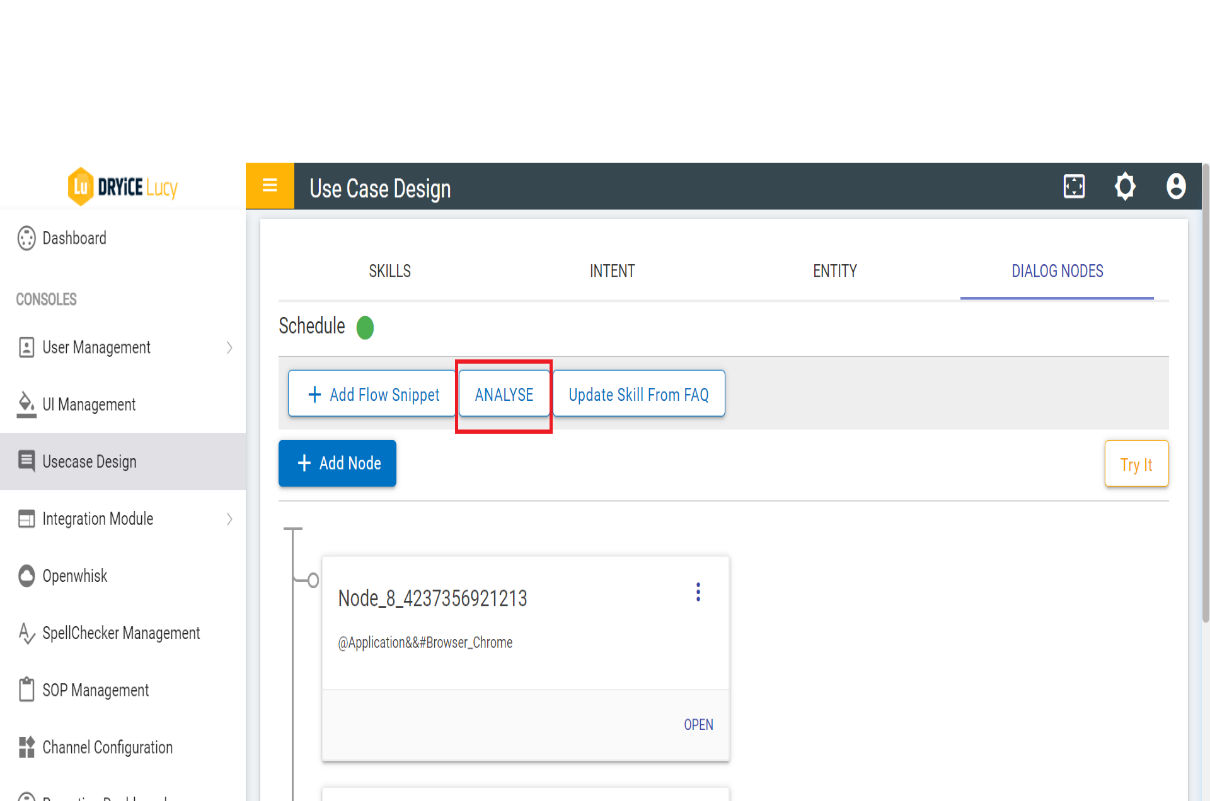
Task: Click the DRYiCE Lucy logo
Action: tap(122, 187)
